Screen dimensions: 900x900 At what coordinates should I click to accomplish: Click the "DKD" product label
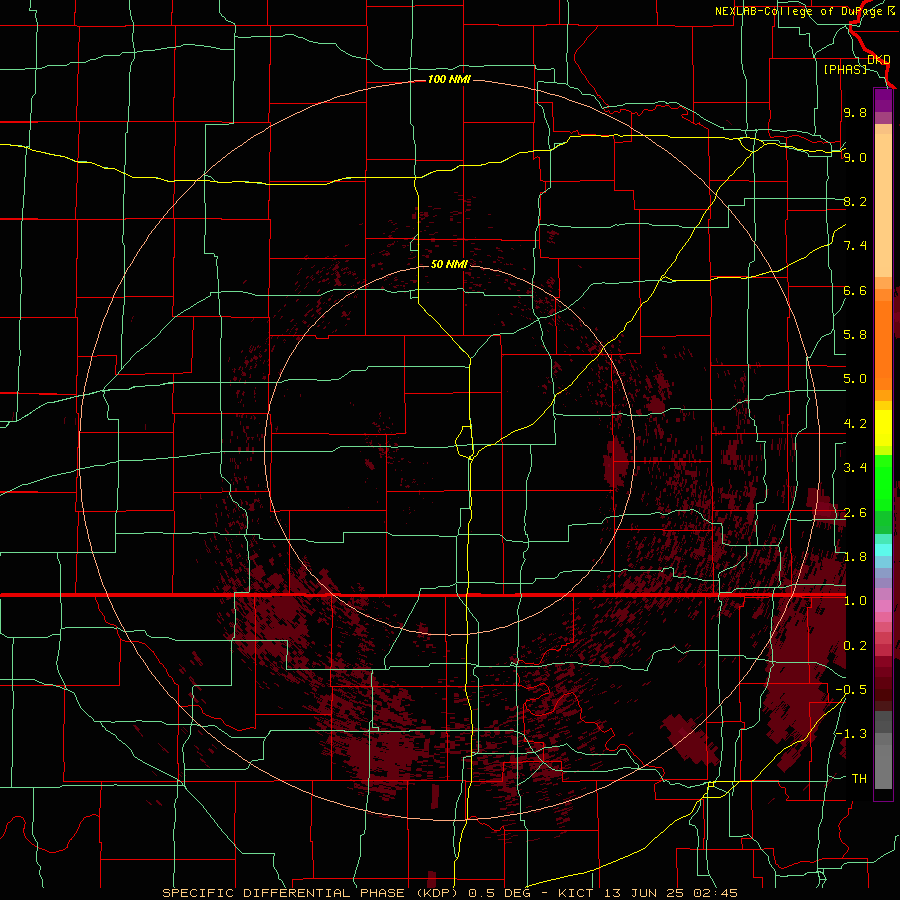click(879, 59)
